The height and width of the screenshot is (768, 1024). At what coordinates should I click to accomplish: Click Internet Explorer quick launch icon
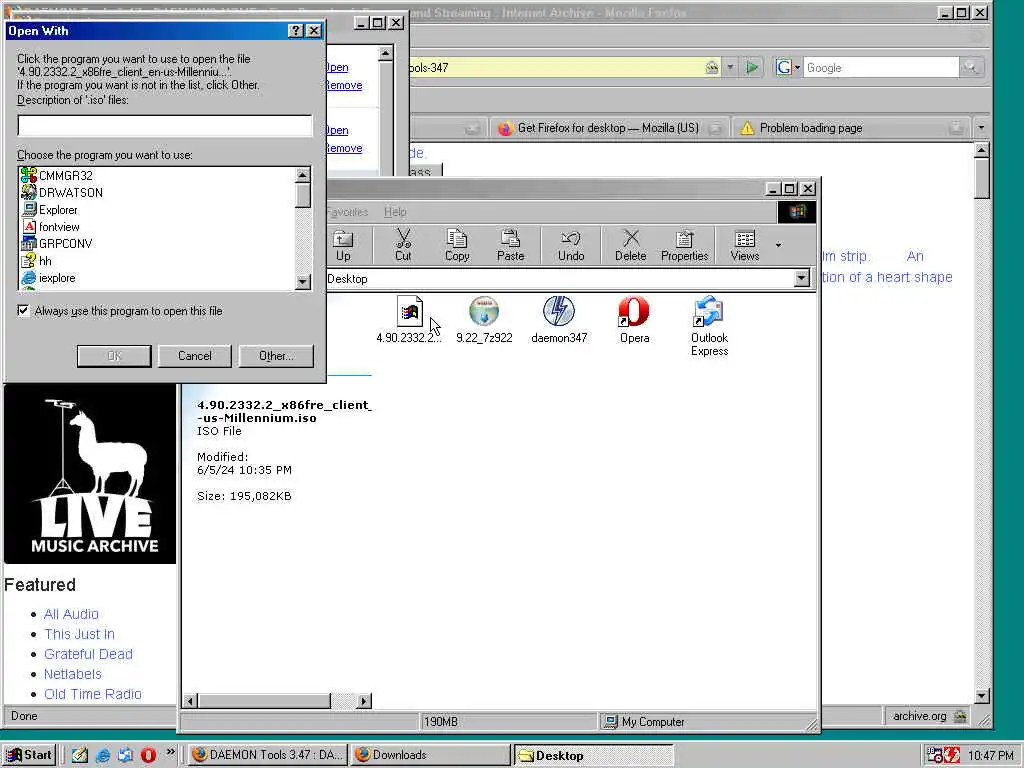click(x=103, y=755)
